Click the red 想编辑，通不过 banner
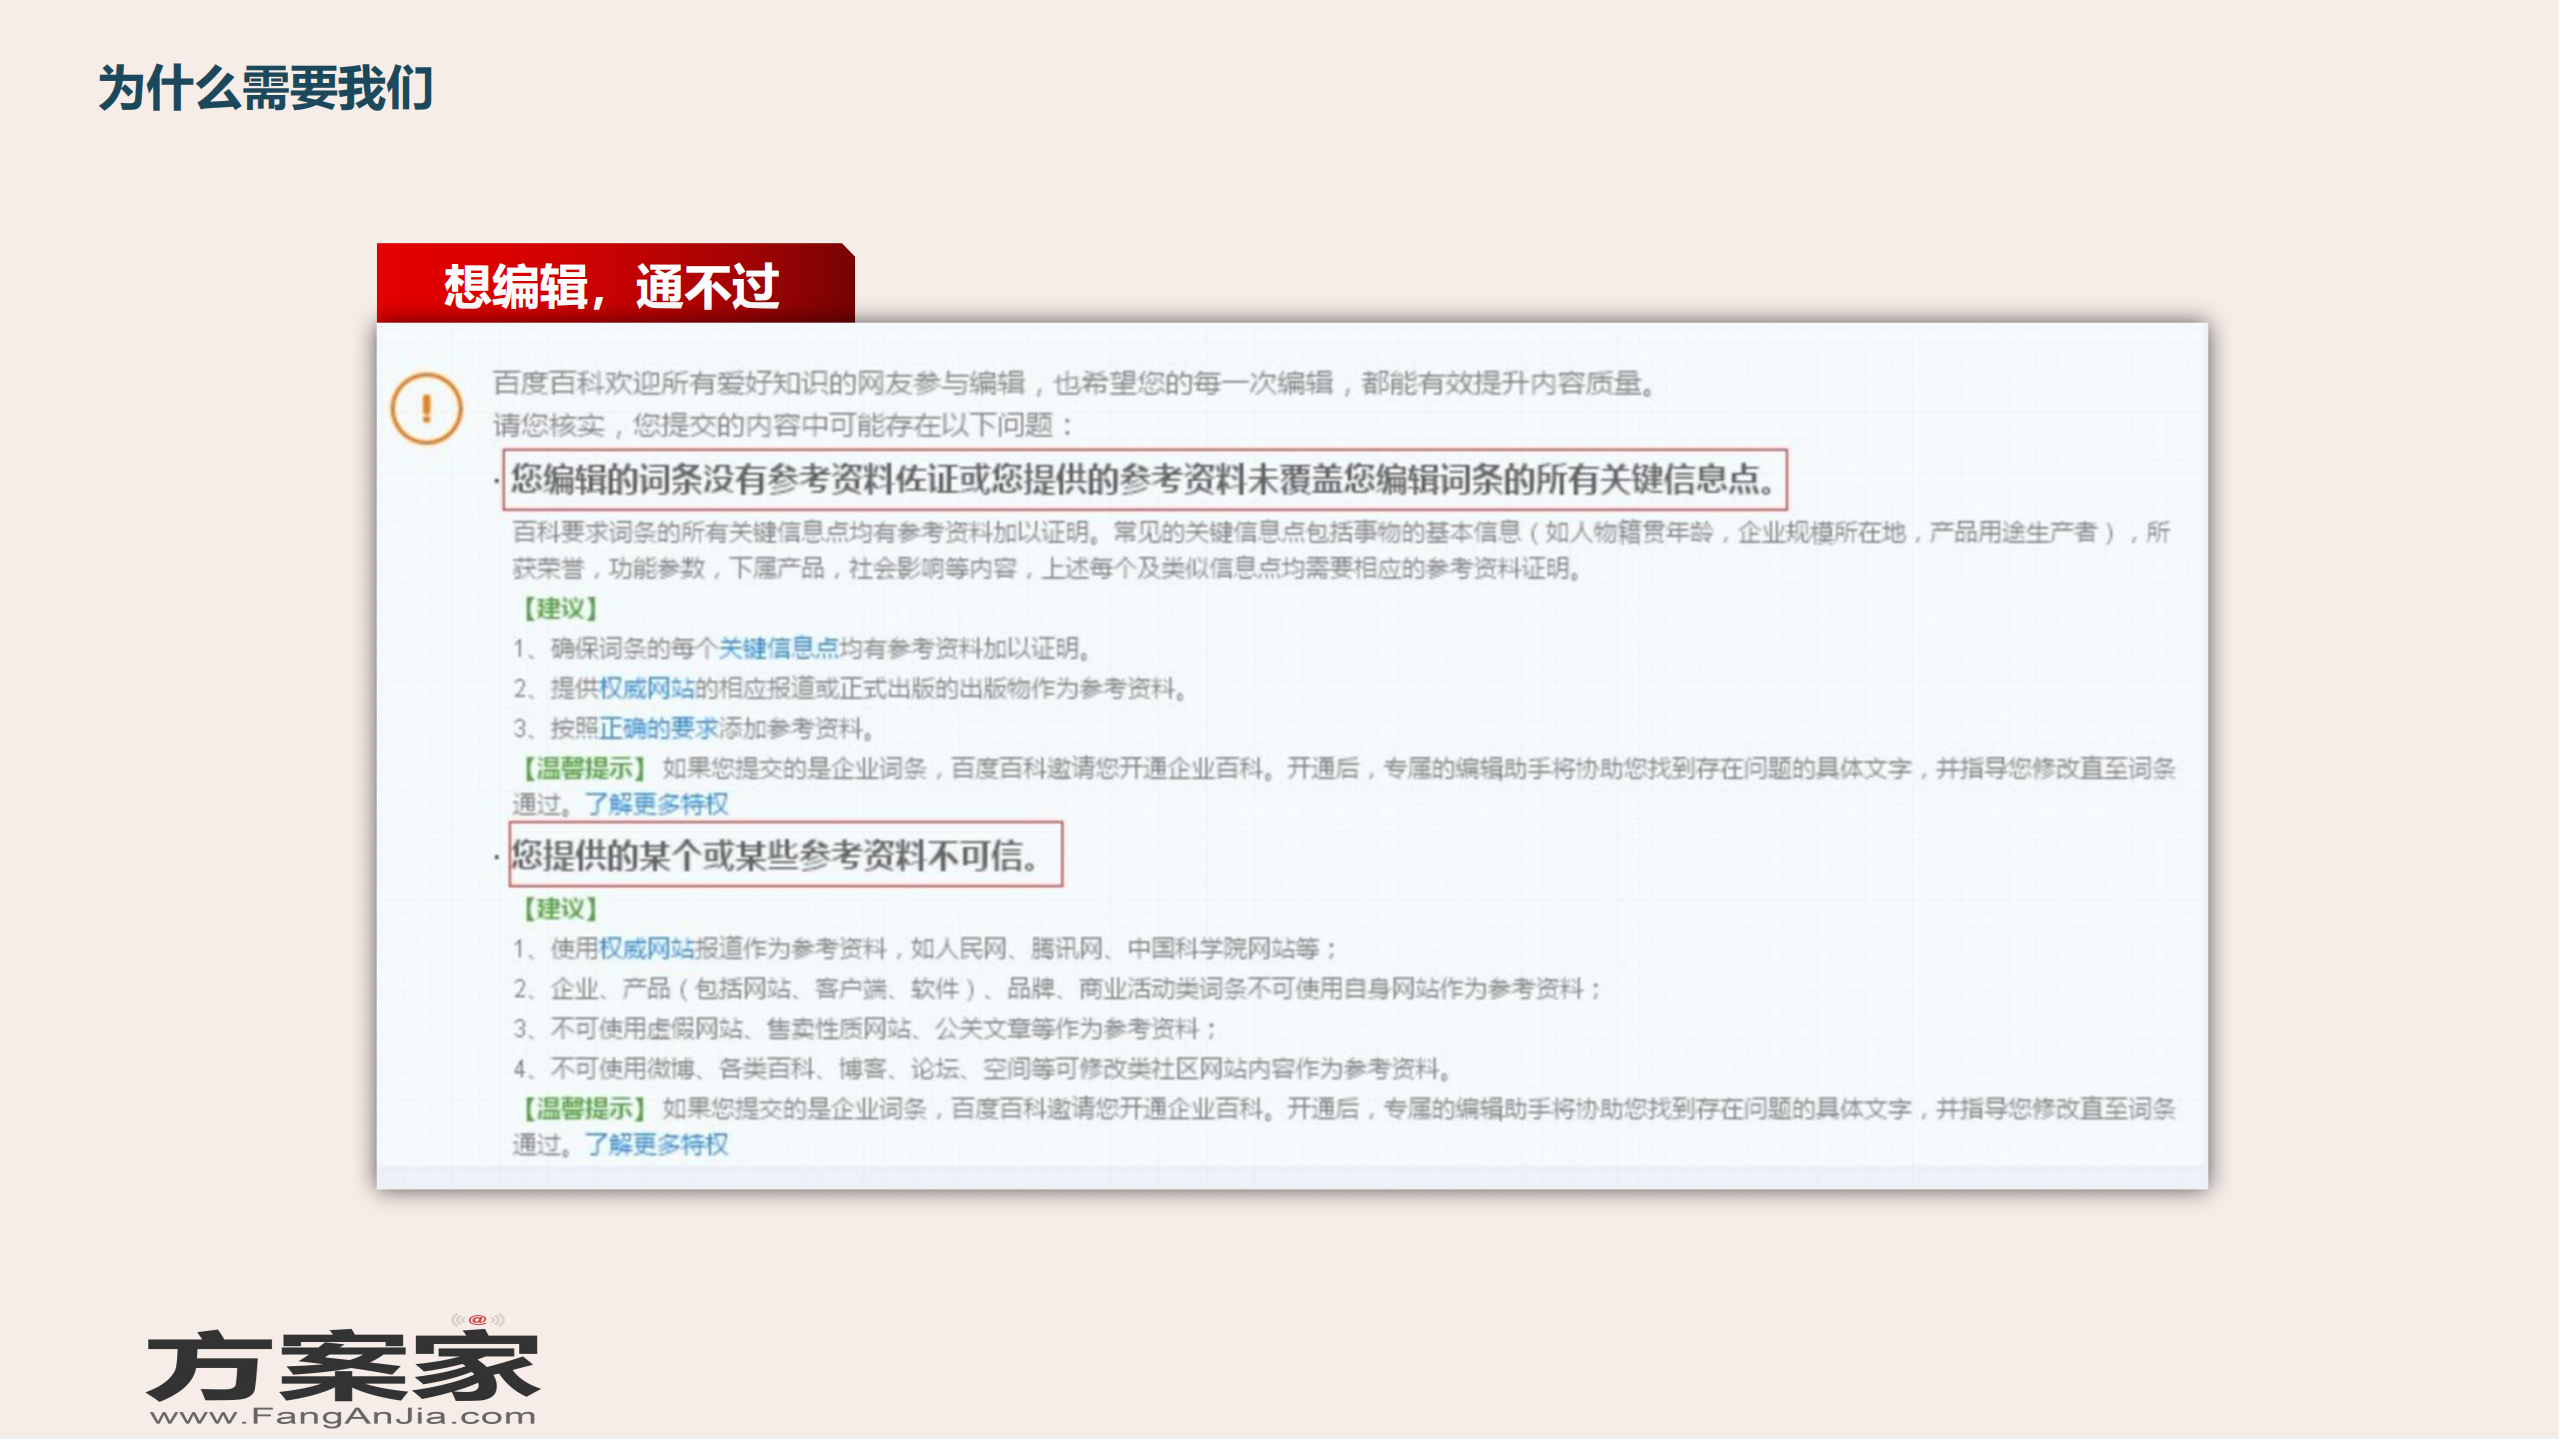Screen dimensions: 2560x1440 tap(615, 283)
